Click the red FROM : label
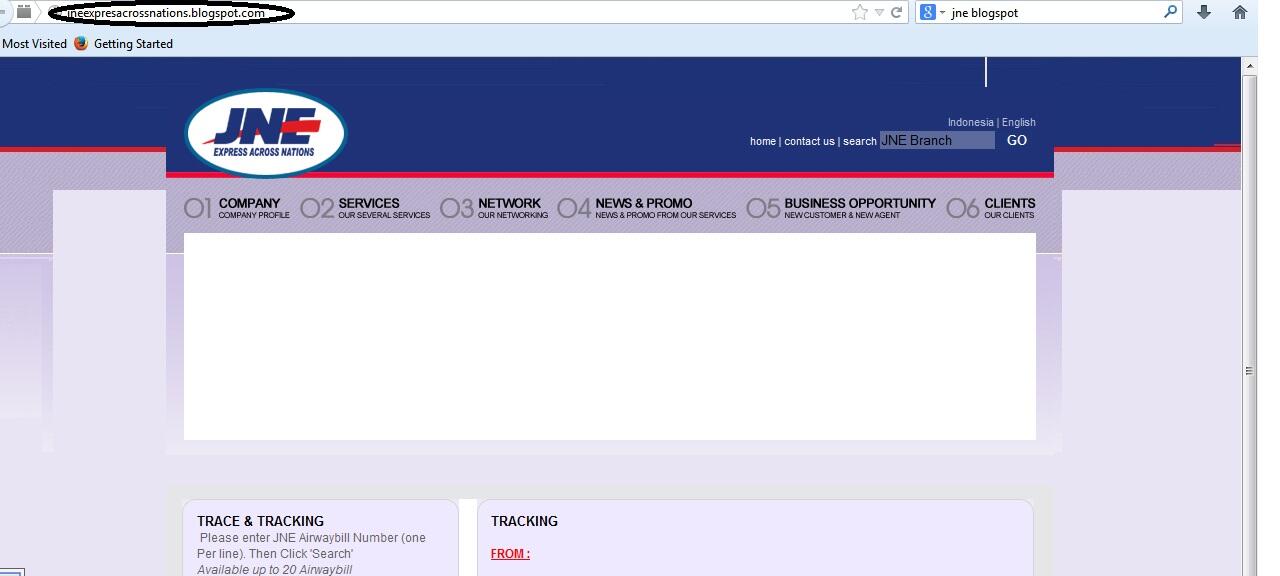This screenshot has width=1280, height=576. tap(510, 554)
